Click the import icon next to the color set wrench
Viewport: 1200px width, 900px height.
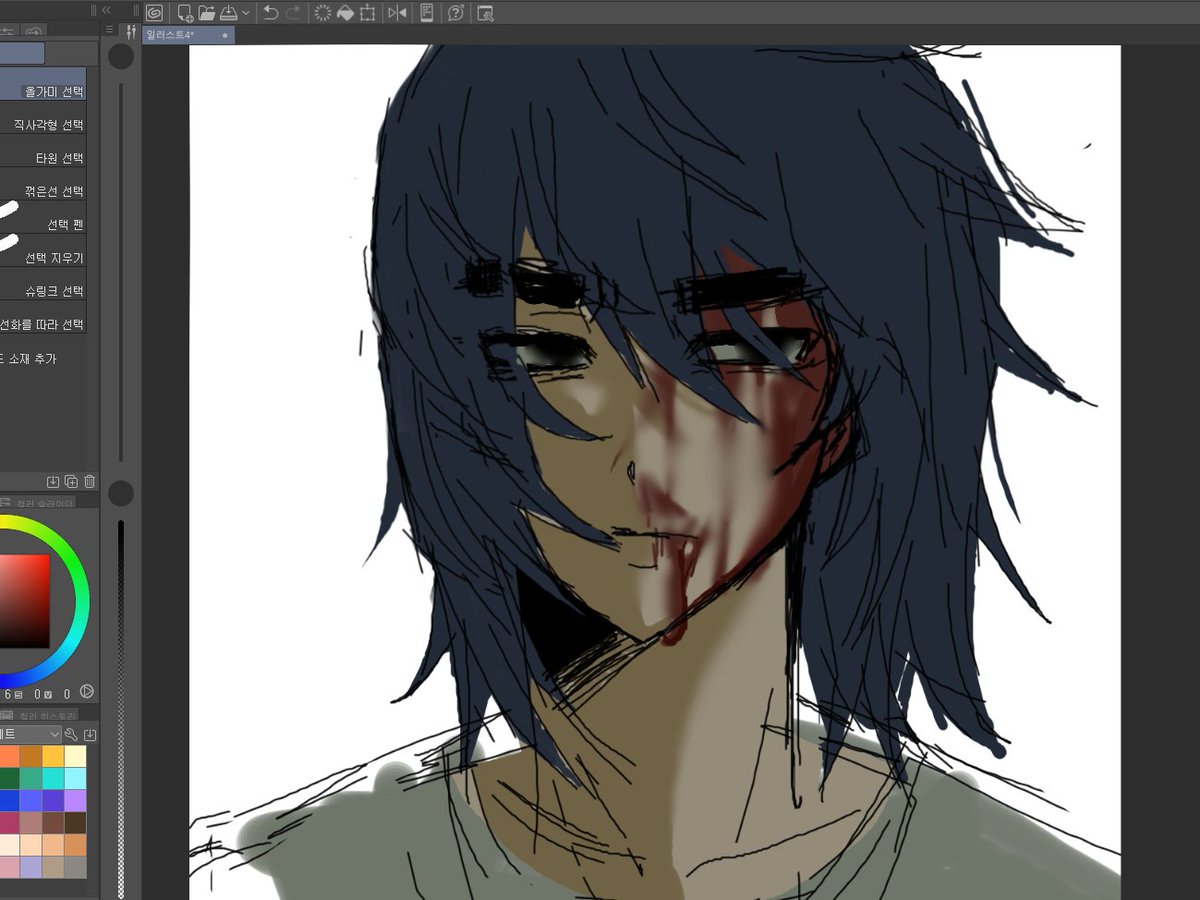(89, 735)
